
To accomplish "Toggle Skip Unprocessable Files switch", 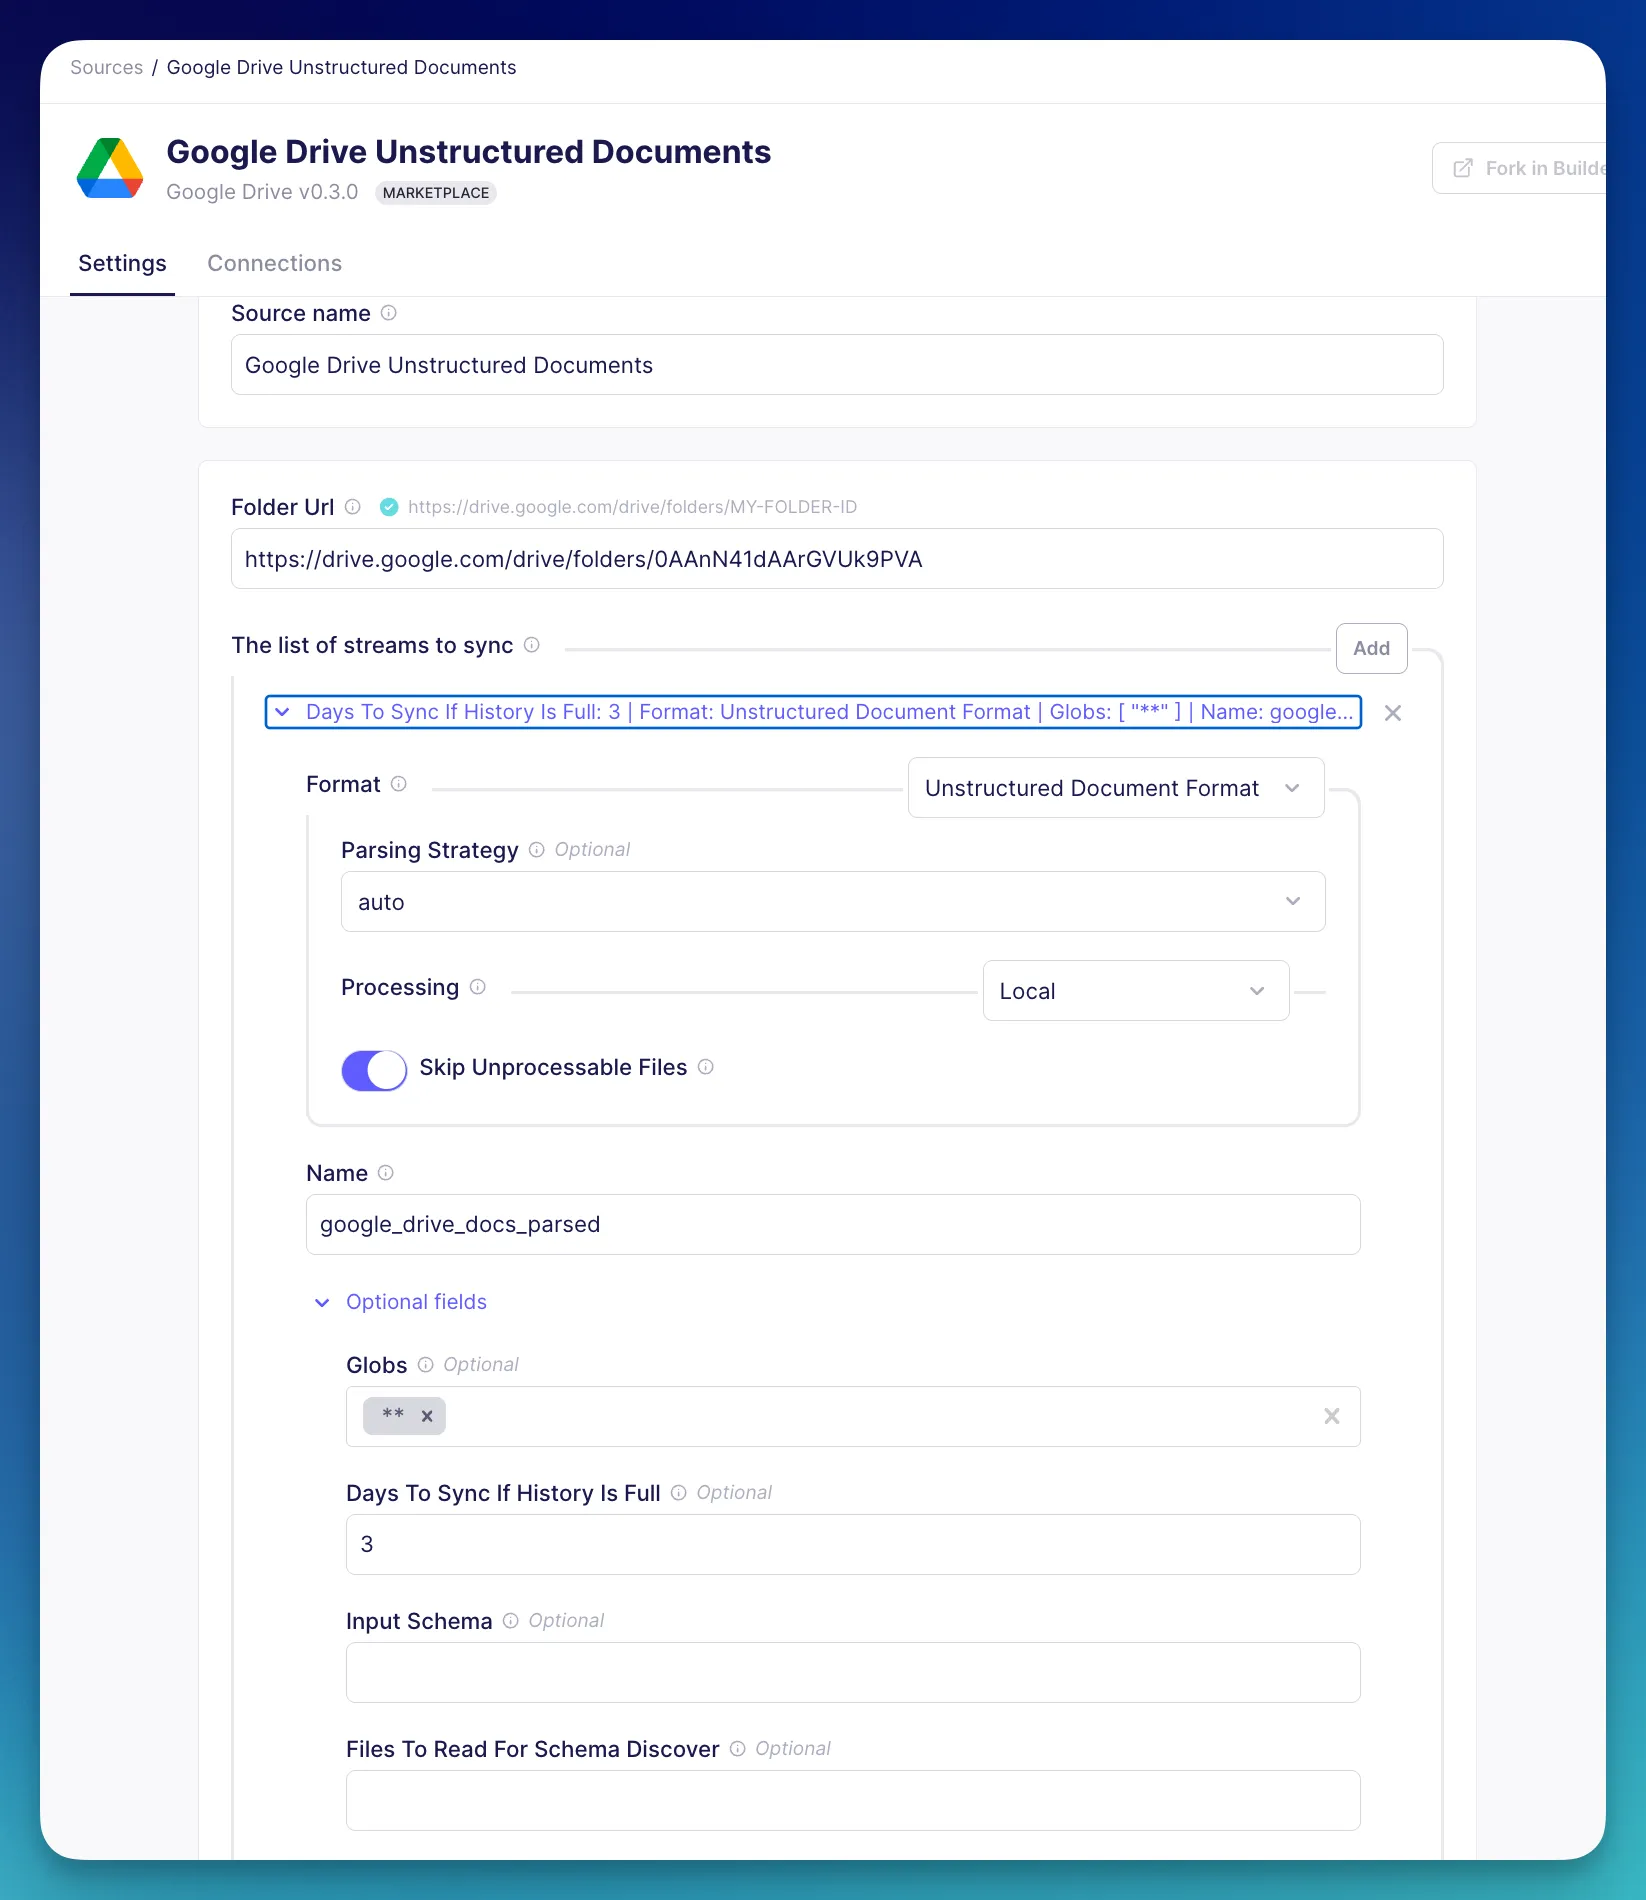I will [x=374, y=1070].
